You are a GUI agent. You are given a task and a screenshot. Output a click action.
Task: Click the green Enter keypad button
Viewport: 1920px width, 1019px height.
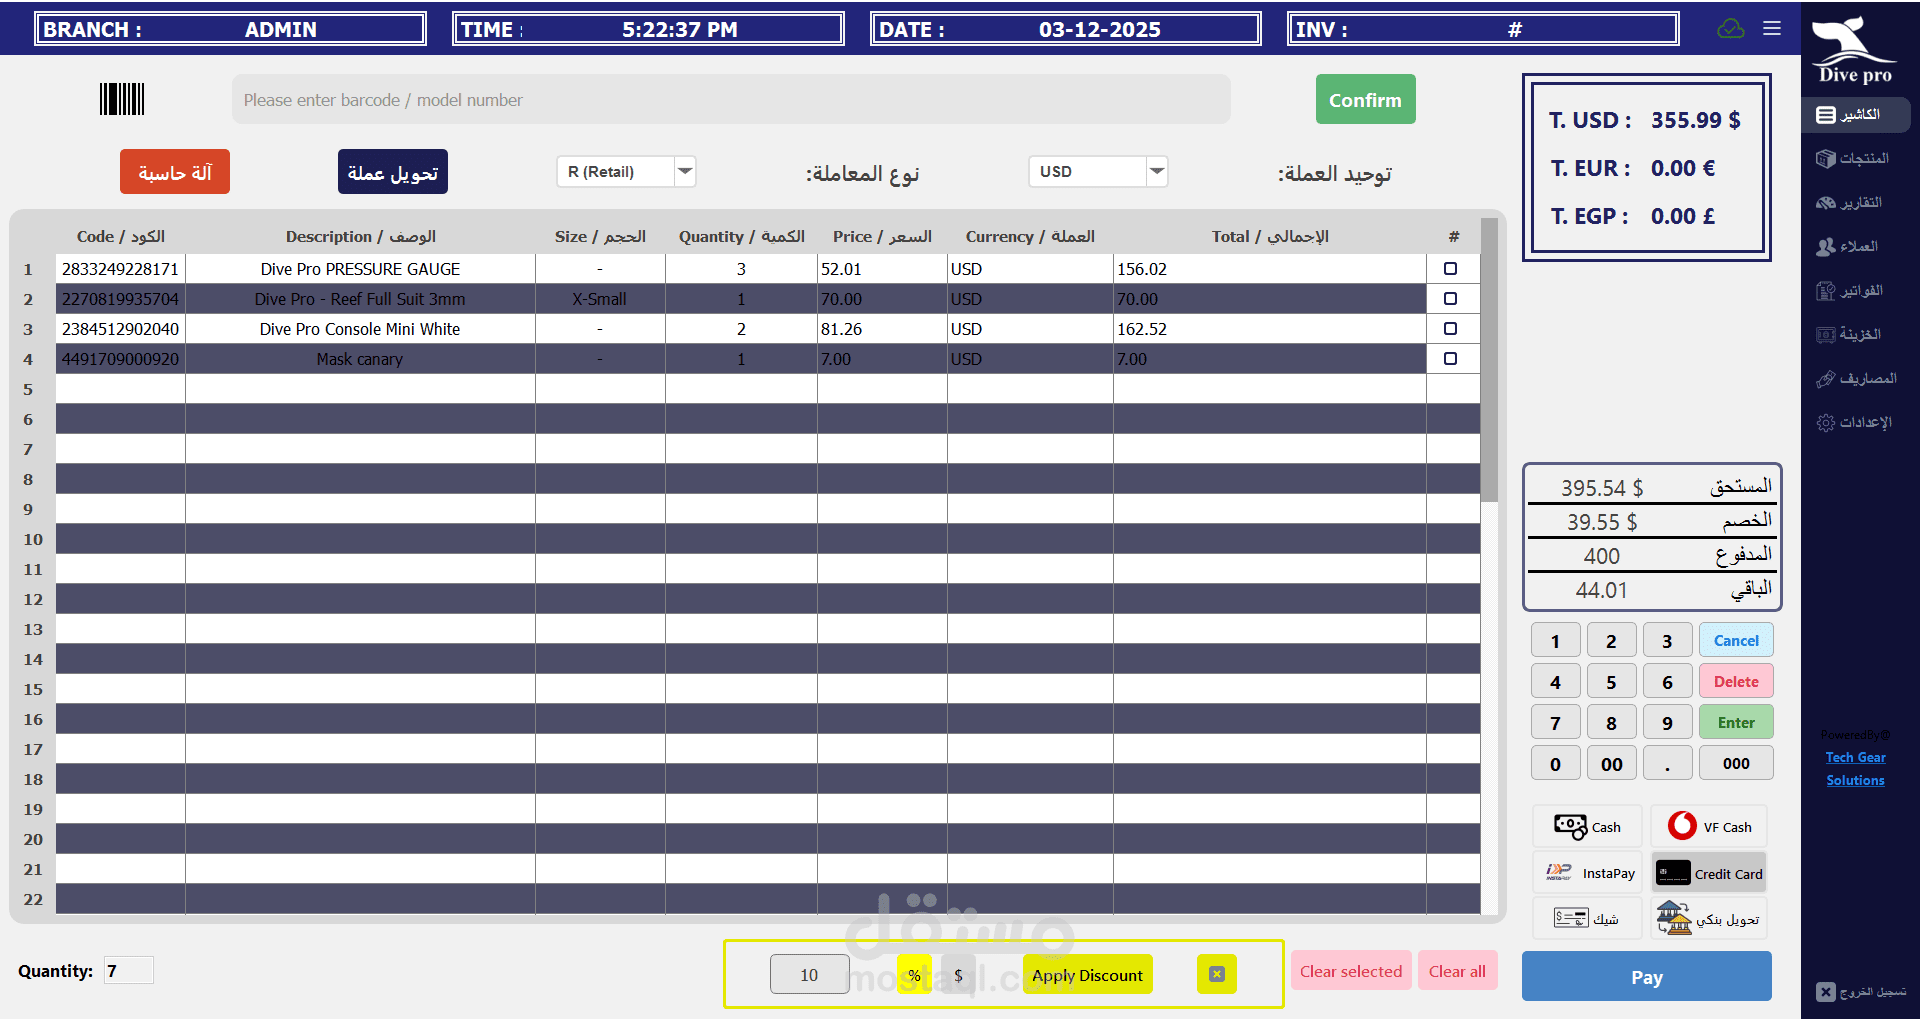(1736, 723)
